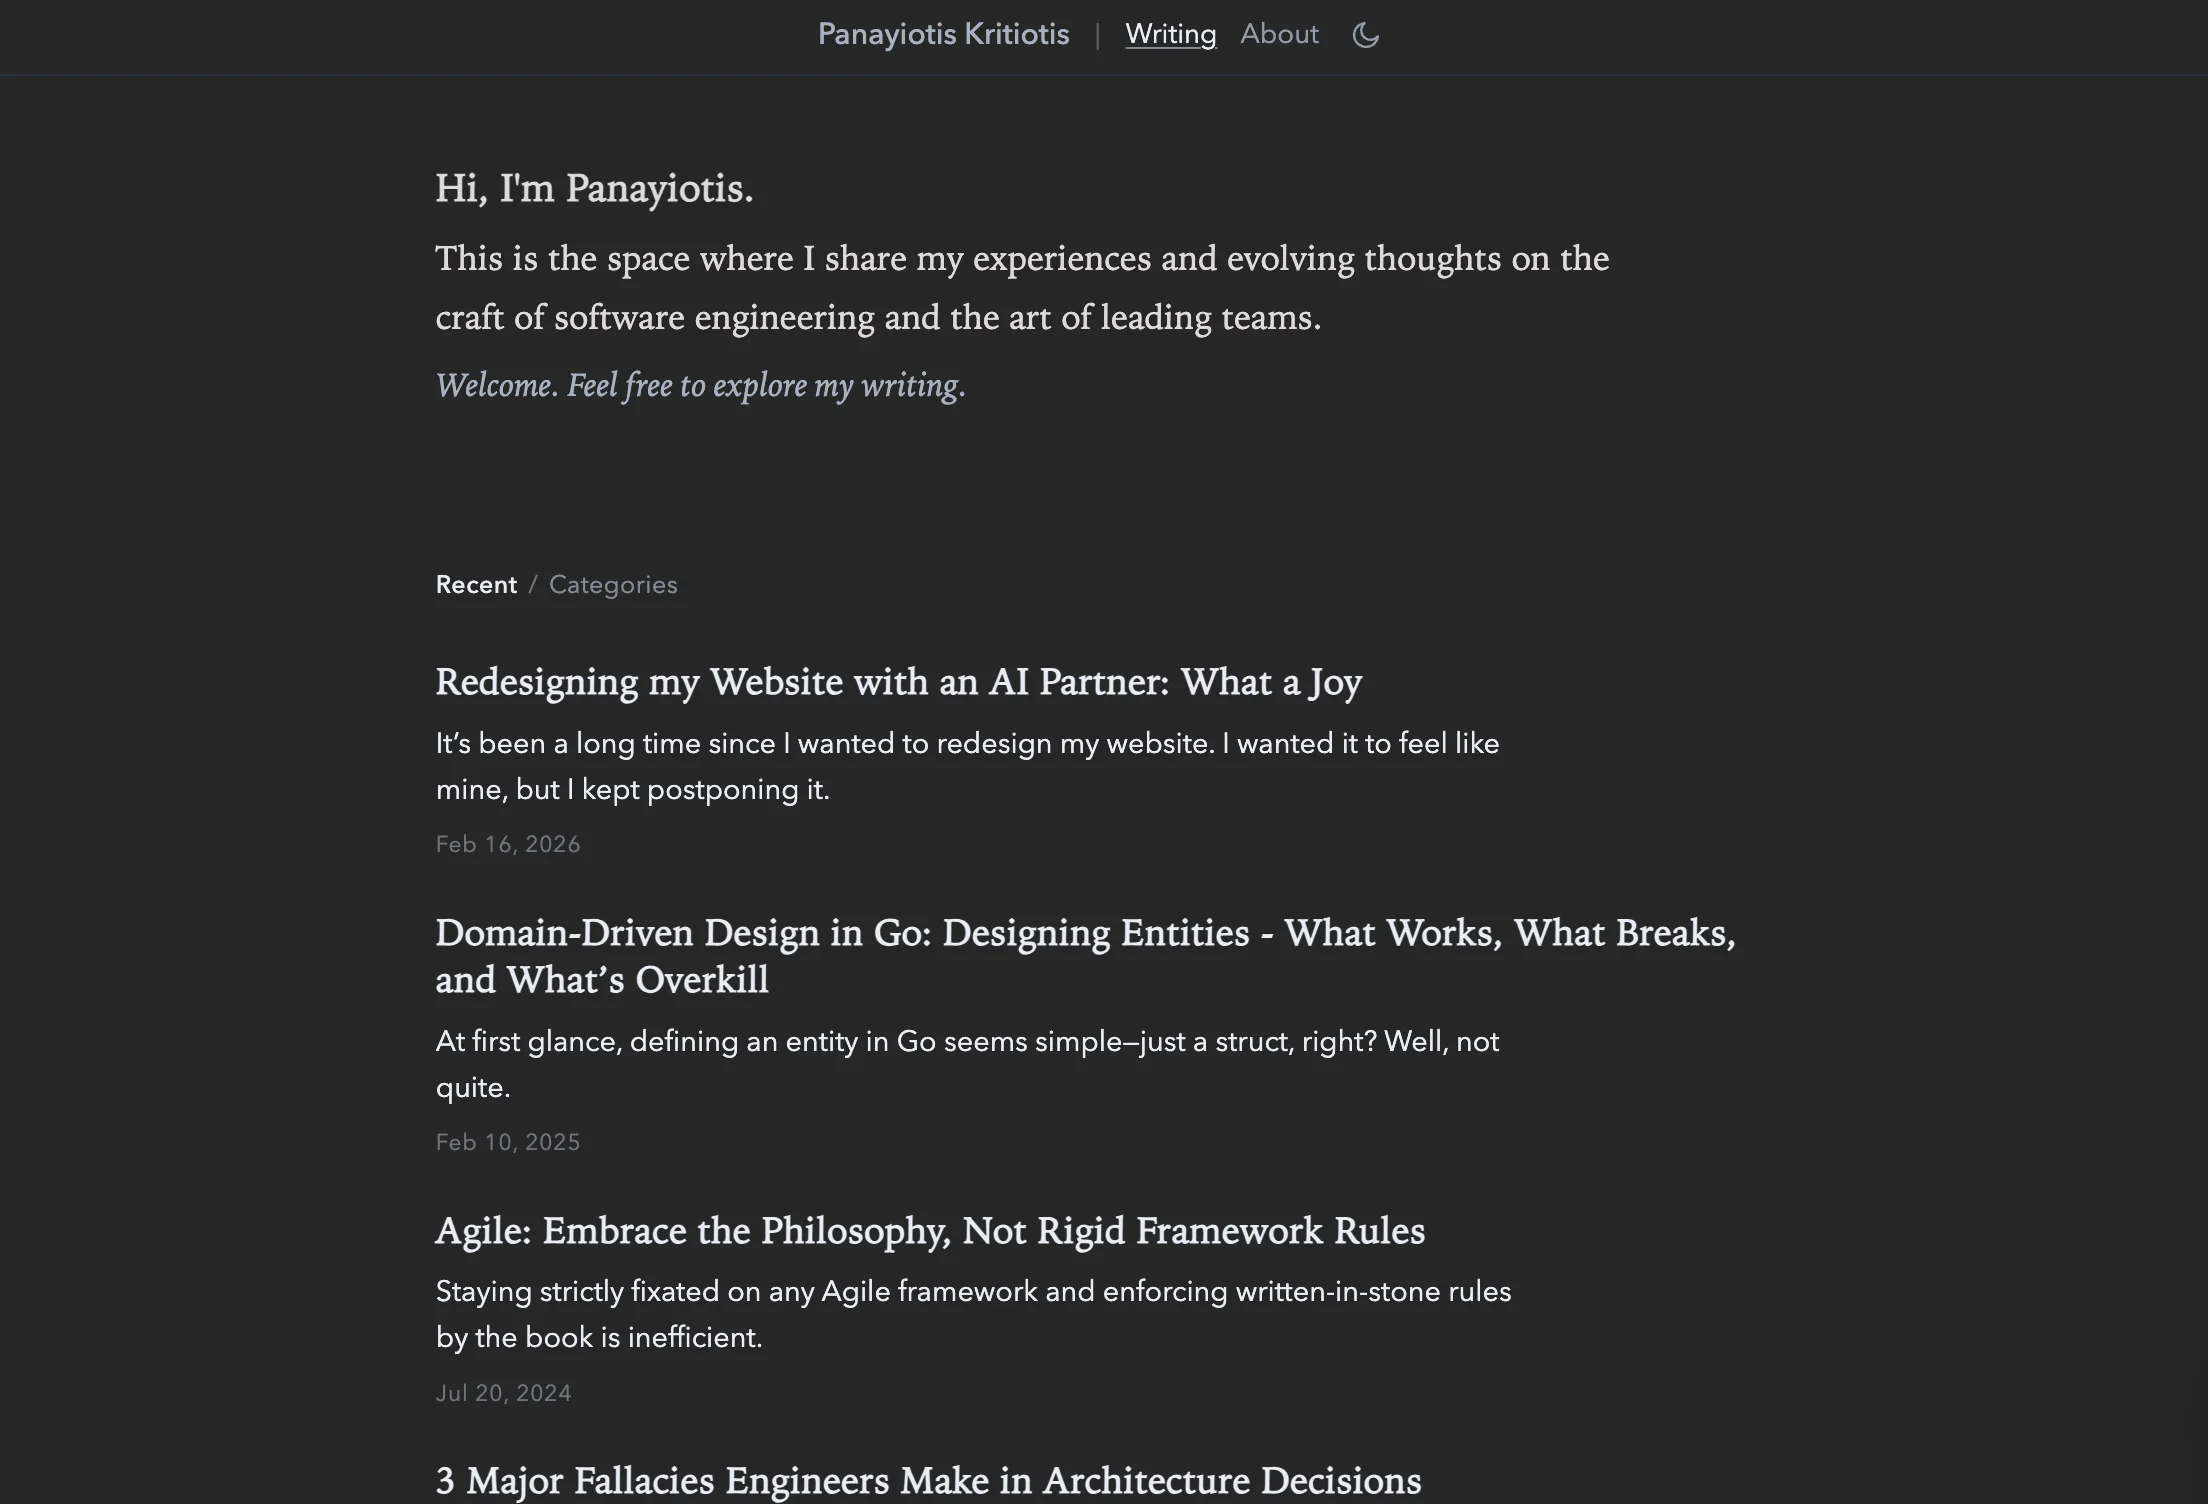Open the Writing nav link
The height and width of the screenshot is (1504, 2208).
[1170, 34]
